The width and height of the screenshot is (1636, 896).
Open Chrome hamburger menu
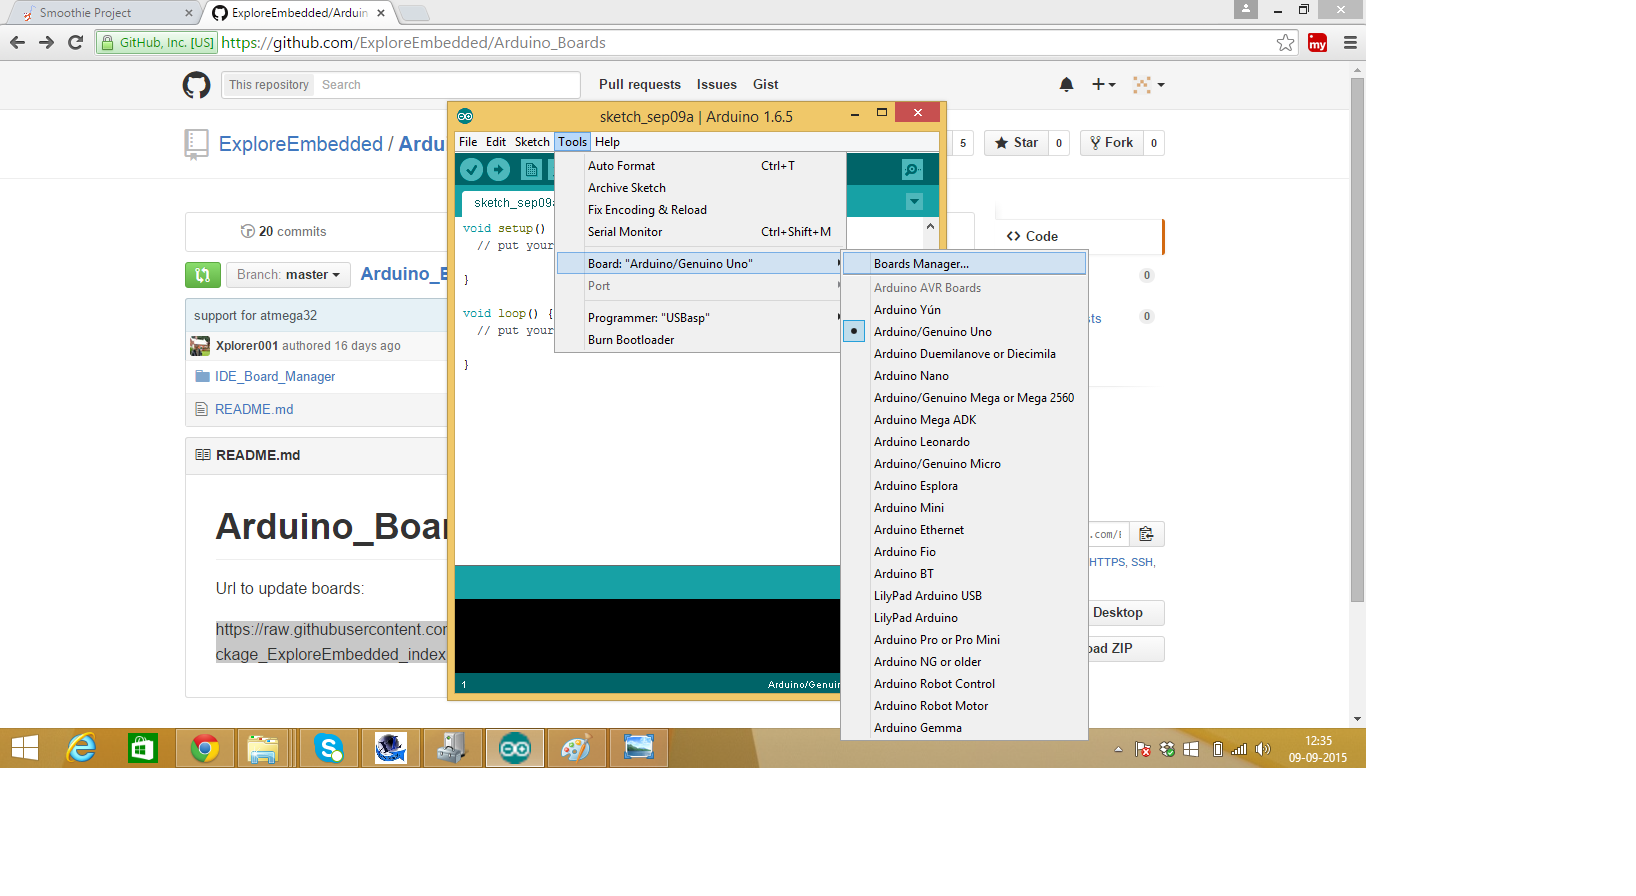click(x=1350, y=43)
